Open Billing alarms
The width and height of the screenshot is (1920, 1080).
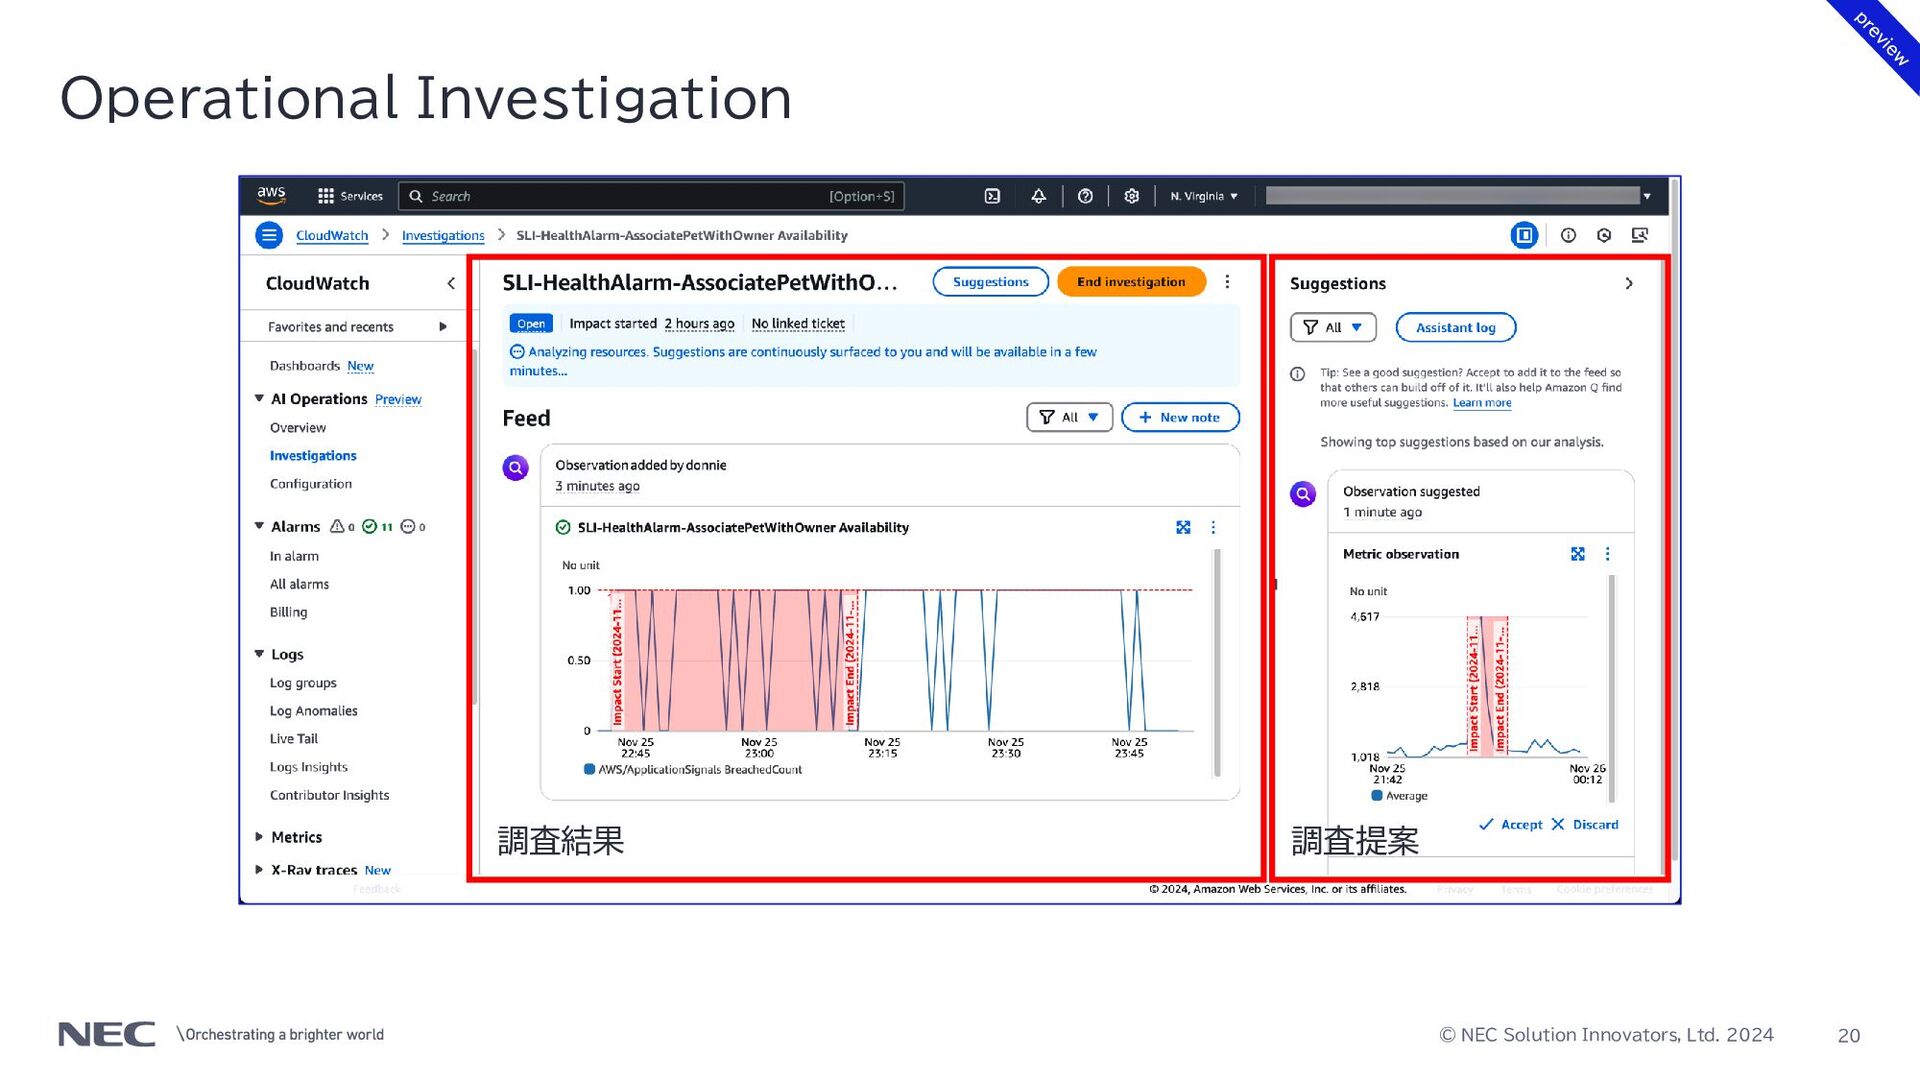tap(288, 613)
